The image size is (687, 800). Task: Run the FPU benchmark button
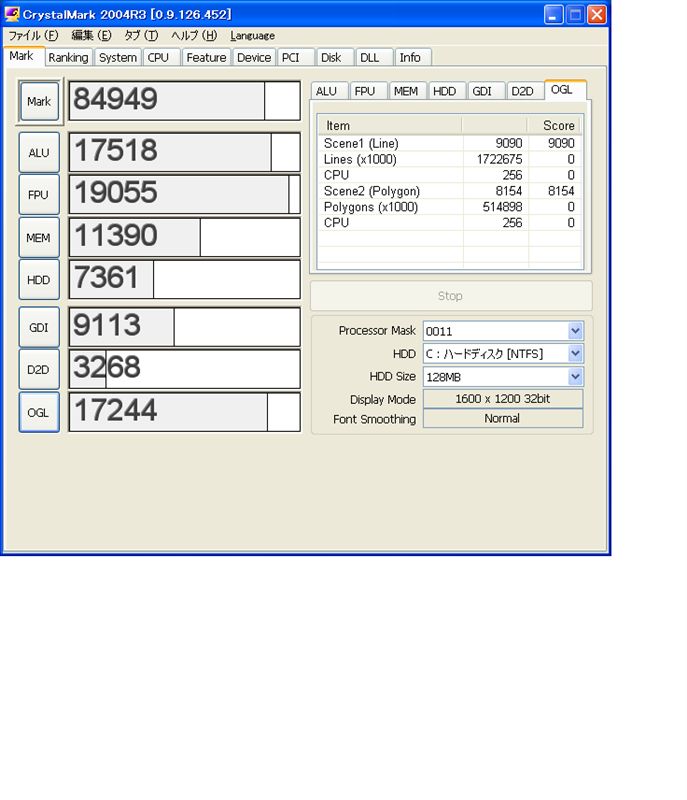click(x=39, y=194)
